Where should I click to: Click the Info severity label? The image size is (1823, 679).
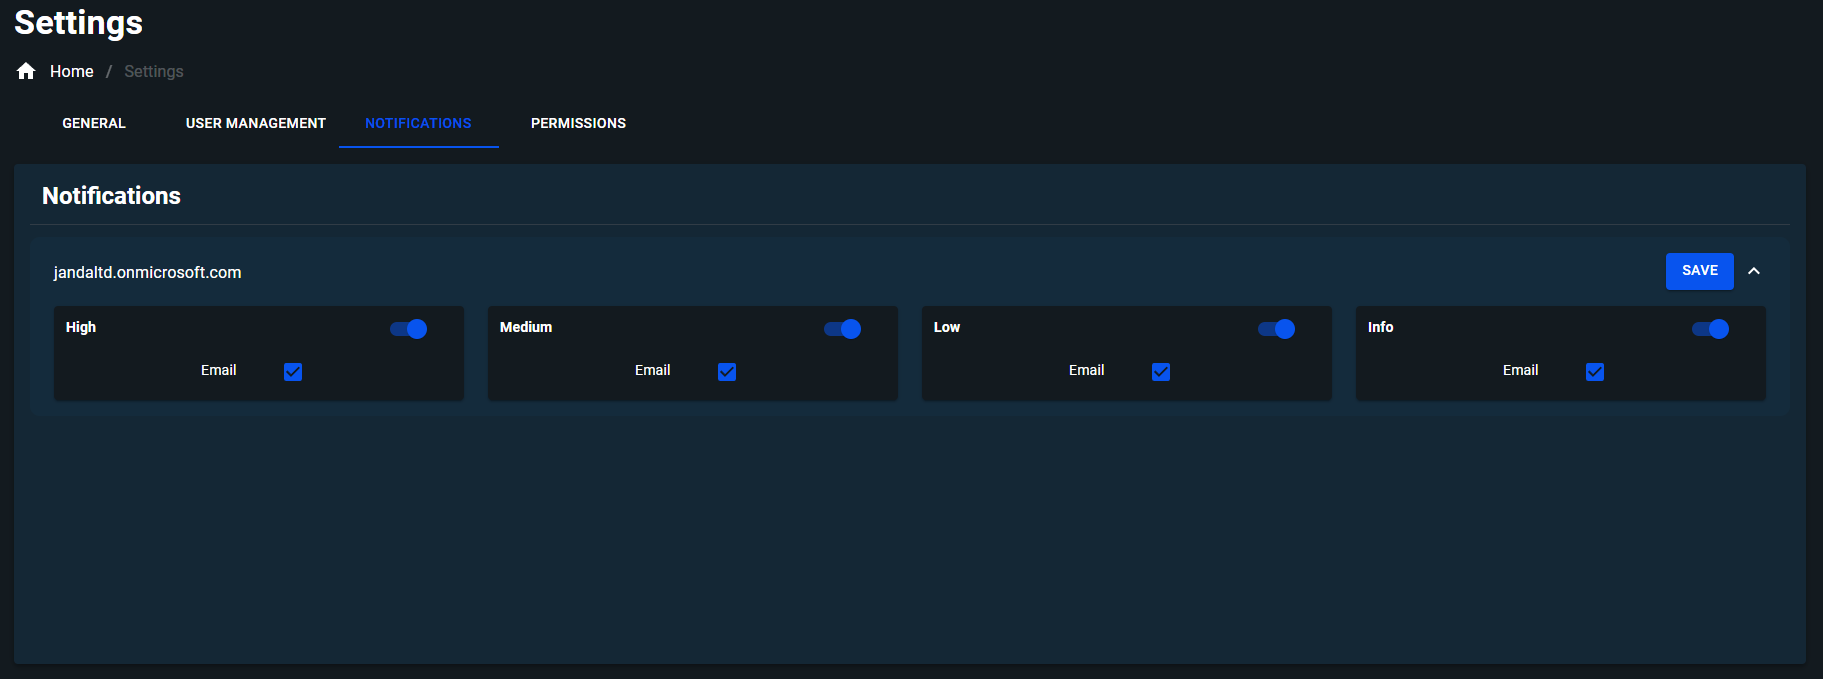(x=1381, y=327)
